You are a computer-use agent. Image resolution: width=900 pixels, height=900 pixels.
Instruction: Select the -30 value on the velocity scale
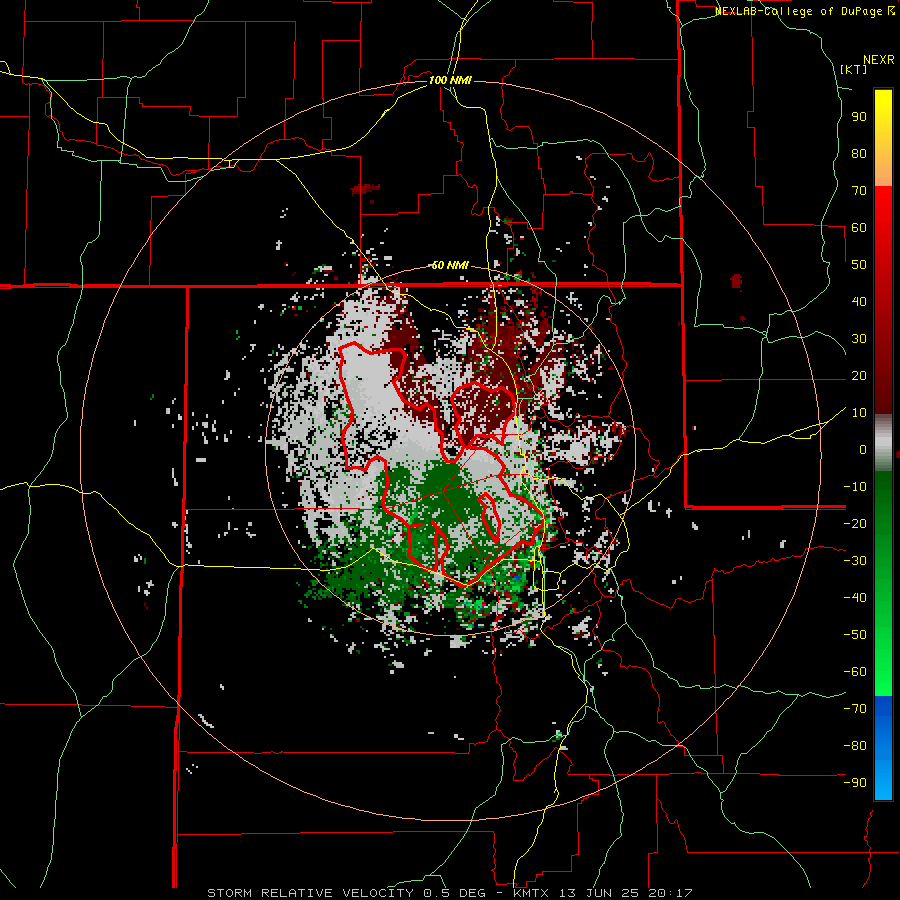click(x=855, y=561)
